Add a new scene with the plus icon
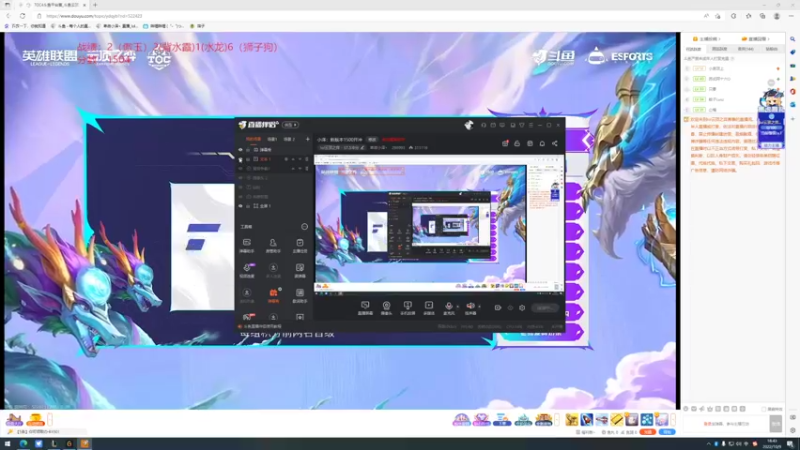This screenshot has height=450, width=800. tap(307, 139)
